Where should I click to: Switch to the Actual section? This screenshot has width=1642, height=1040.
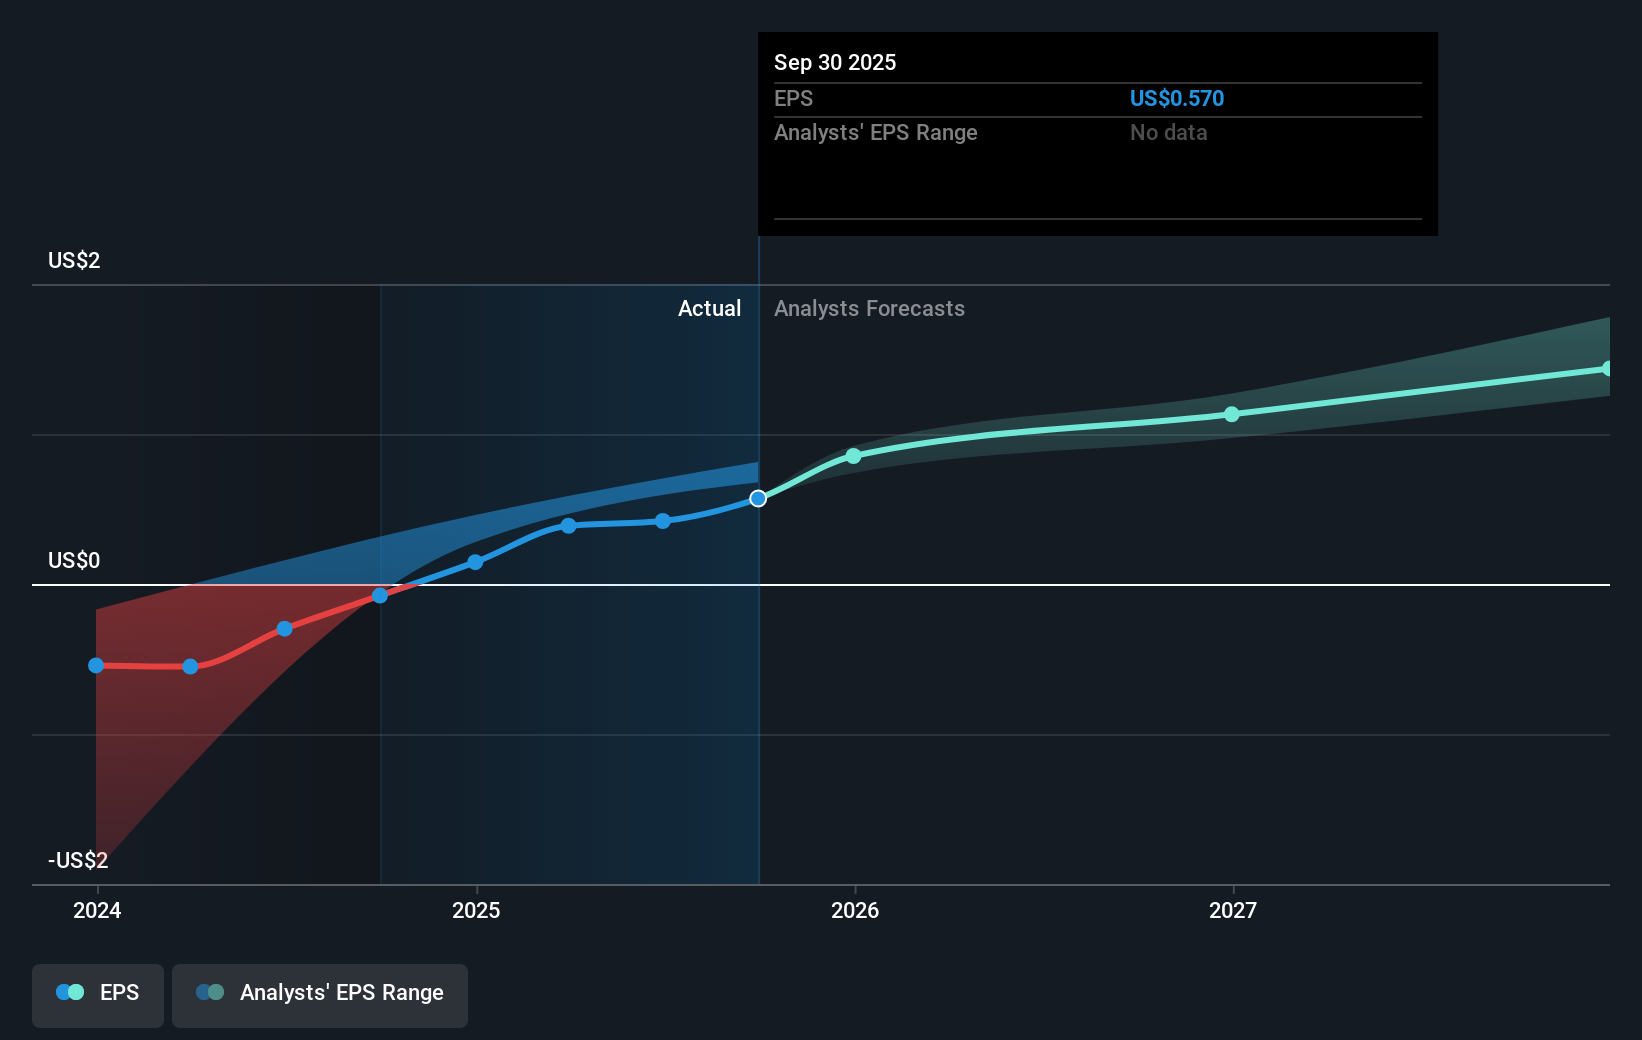[x=710, y=308]
